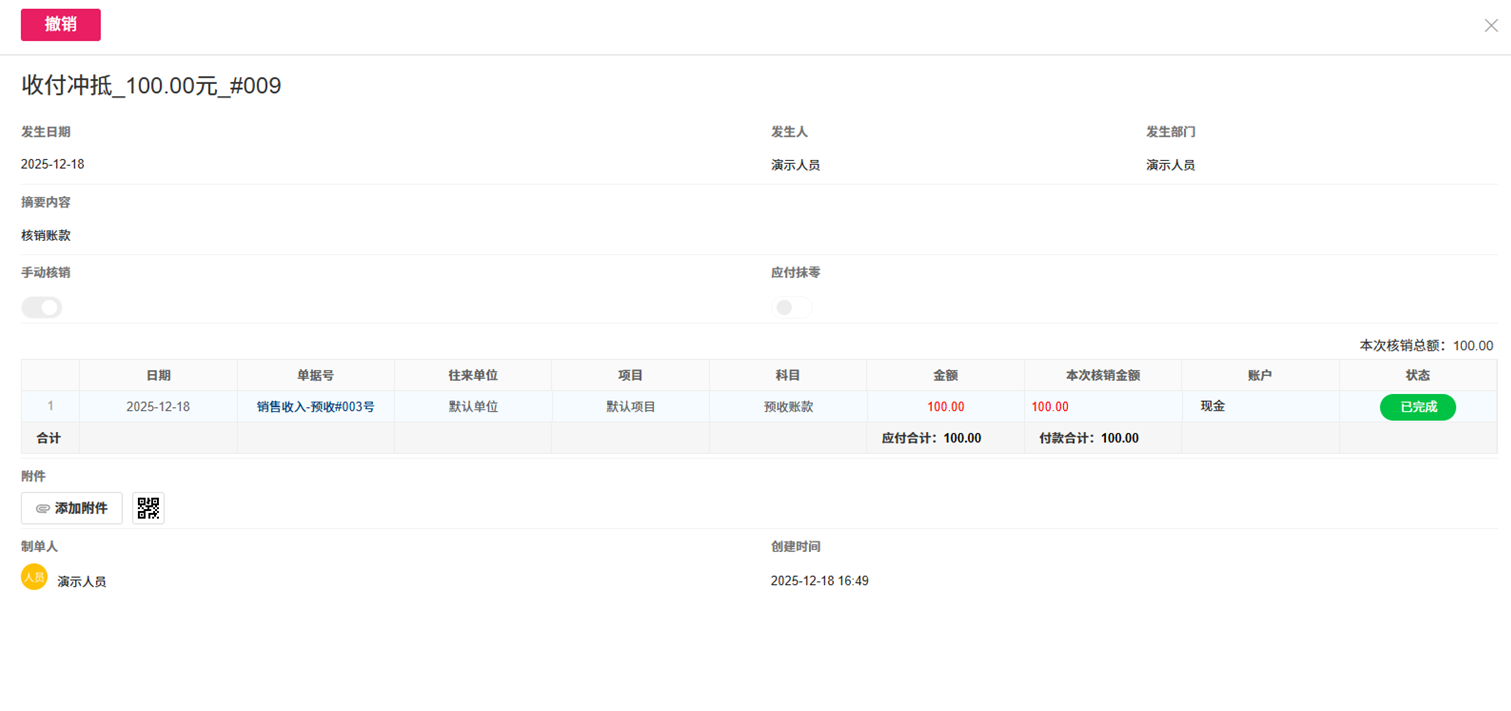Click the 预收账款 subject cell
The image size is (1511, 711).
click(x=788, y=407)
